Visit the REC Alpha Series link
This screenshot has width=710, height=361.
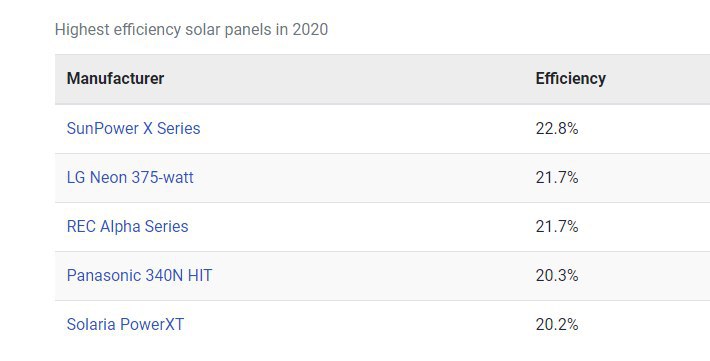tap(127, 226)
